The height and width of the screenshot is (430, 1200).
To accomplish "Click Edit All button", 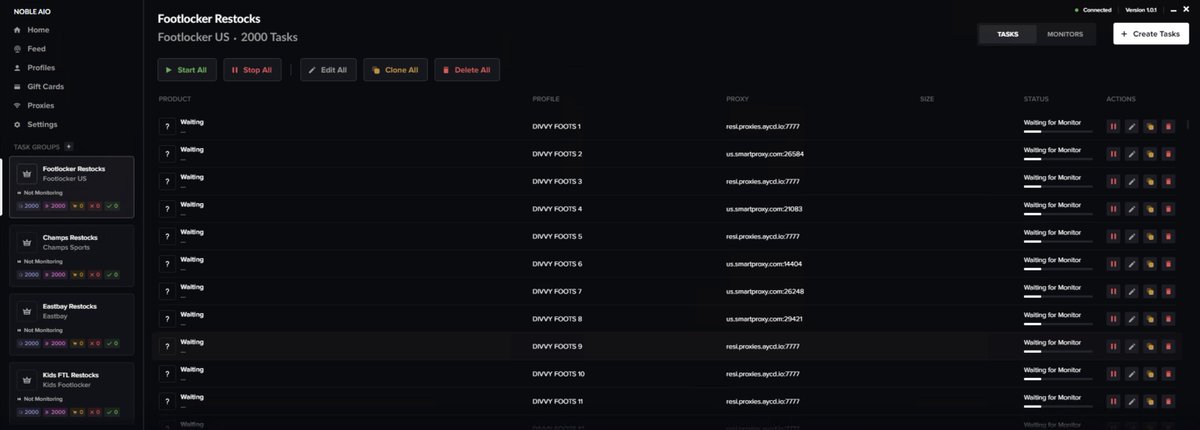I will 327,70.
